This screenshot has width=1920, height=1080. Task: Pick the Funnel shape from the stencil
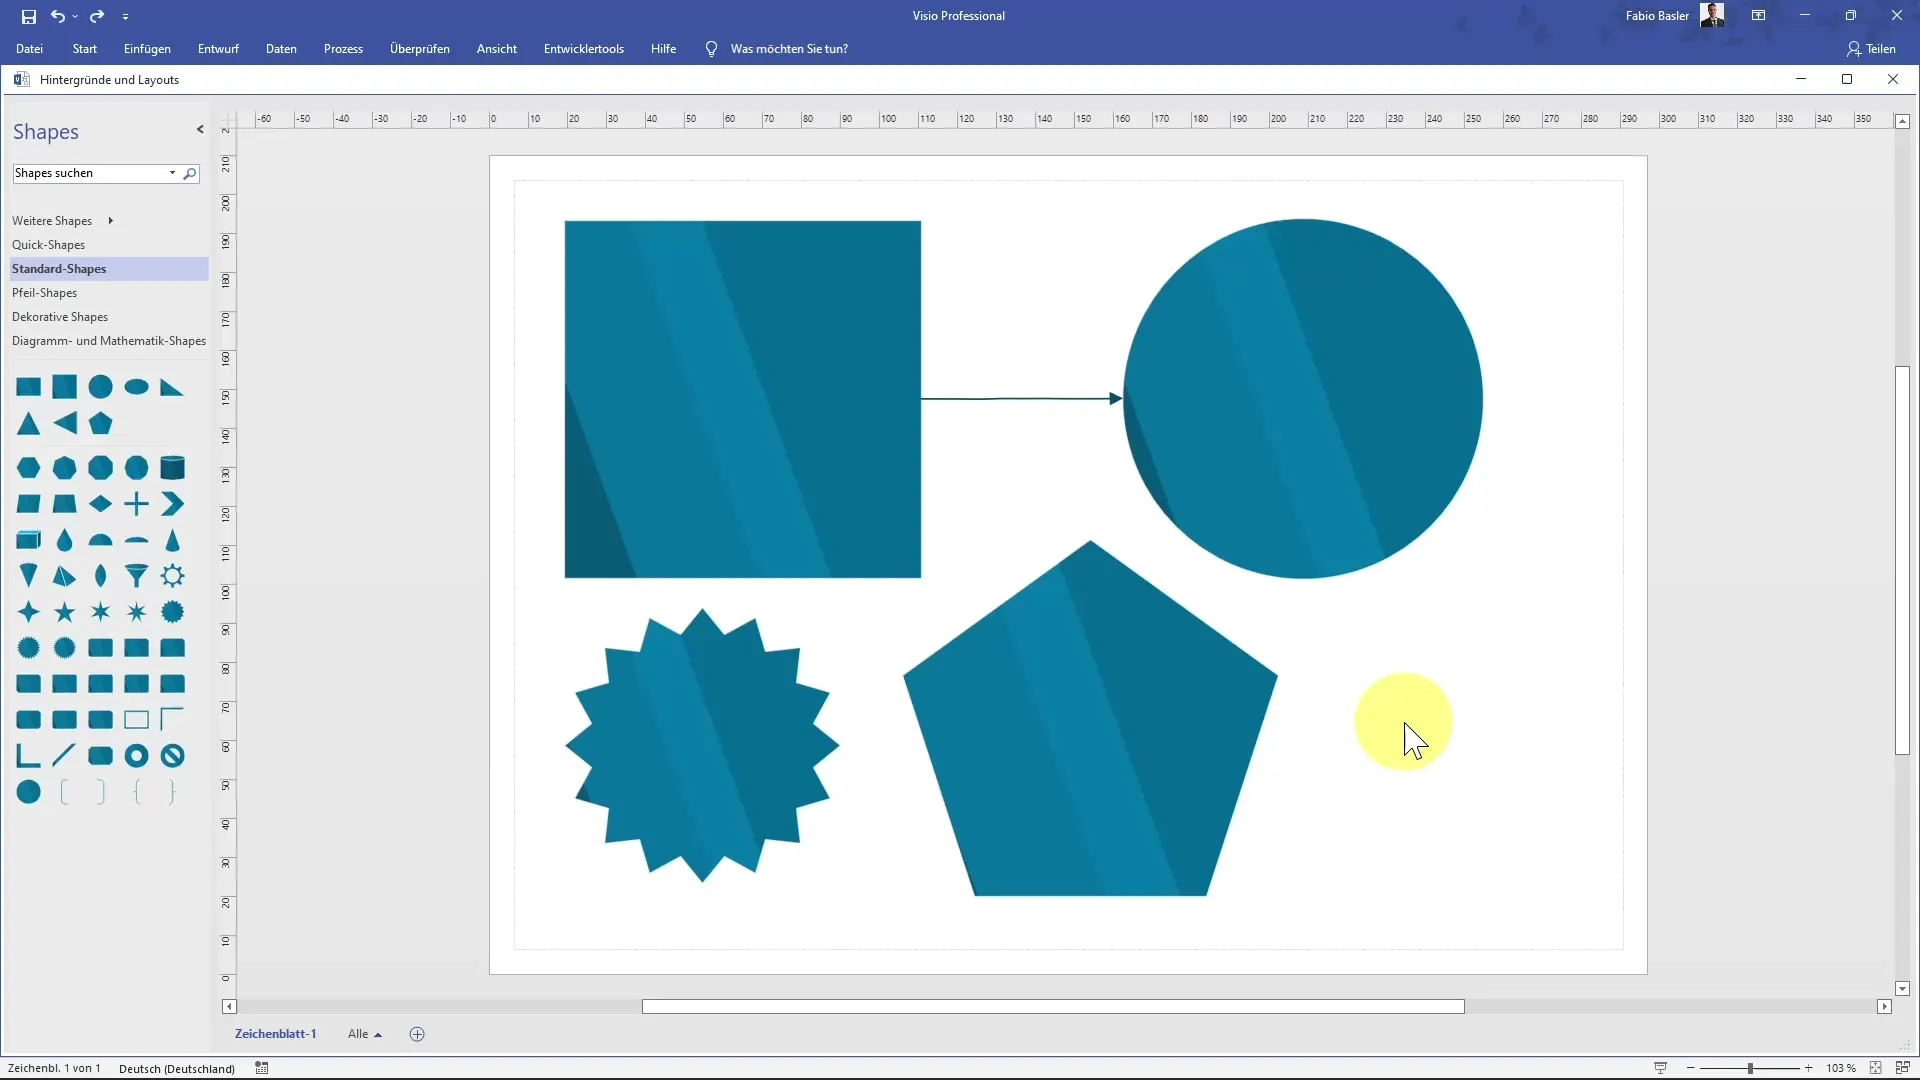pos(136,576)
